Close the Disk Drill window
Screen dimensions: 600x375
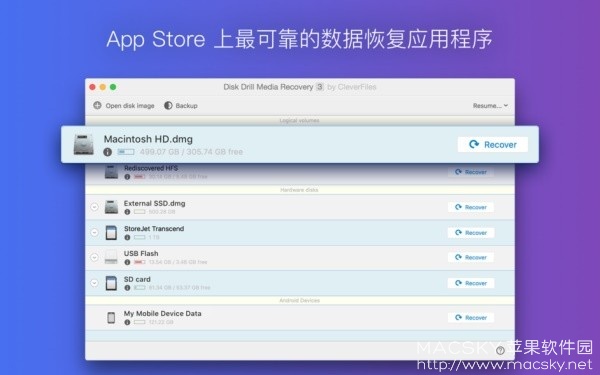(92, 87)
